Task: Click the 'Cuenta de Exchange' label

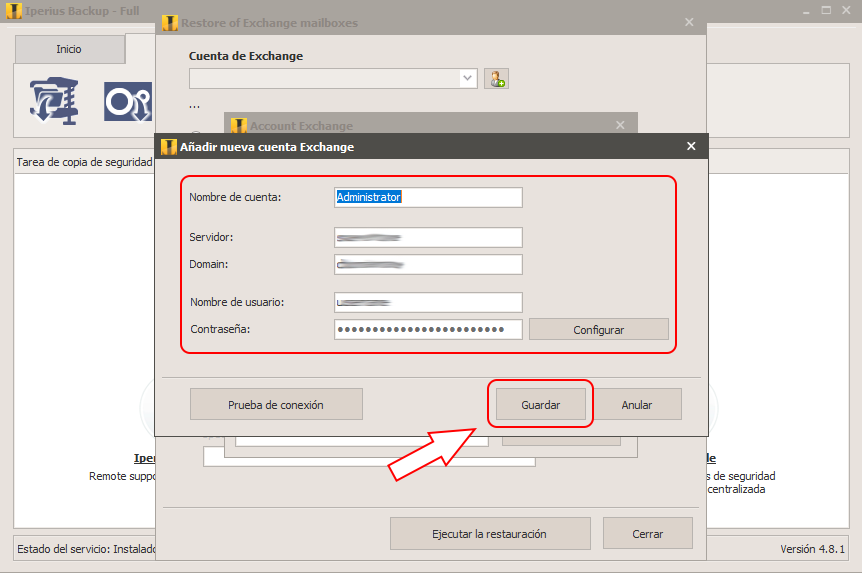Action: [x=246, y=56]
